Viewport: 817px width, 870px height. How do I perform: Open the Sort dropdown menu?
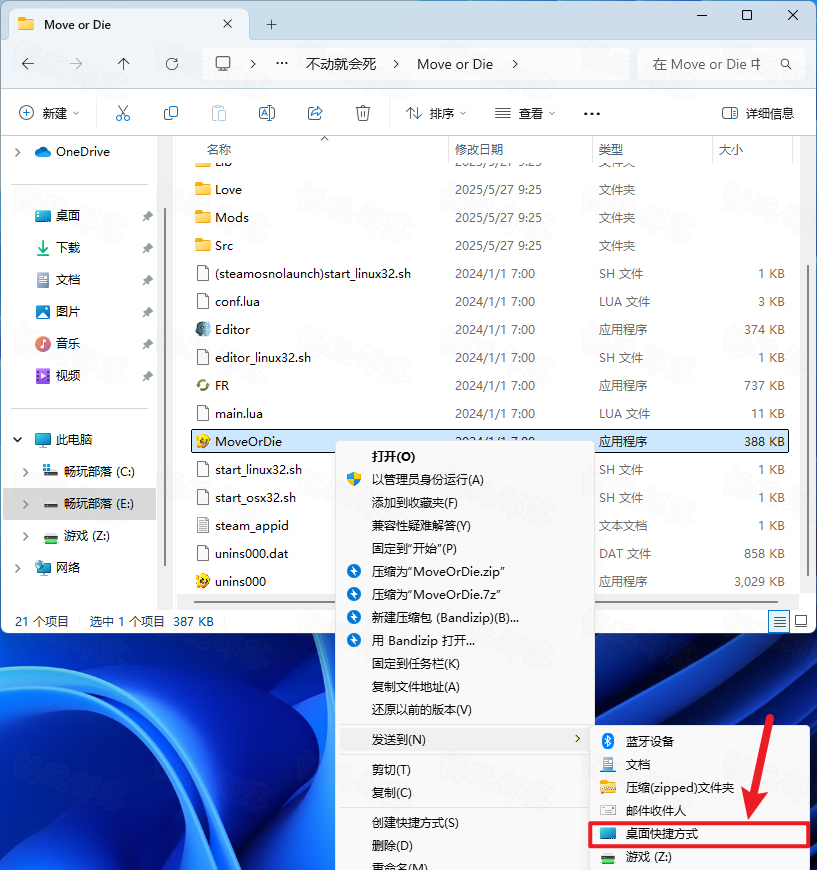436,113
